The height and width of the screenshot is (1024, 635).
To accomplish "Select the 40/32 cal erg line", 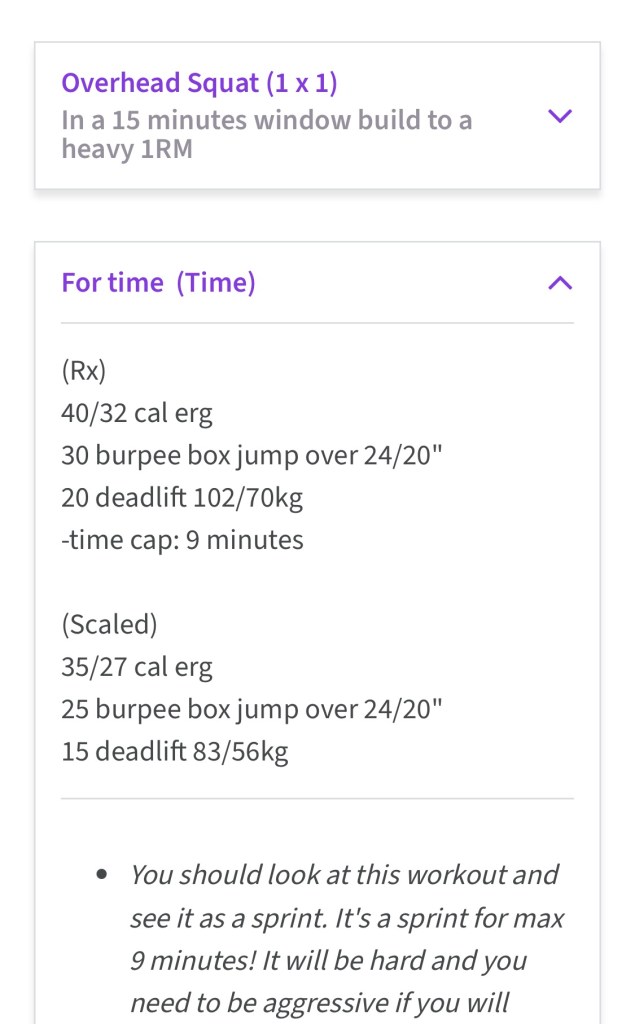I will tap(137, 413).
